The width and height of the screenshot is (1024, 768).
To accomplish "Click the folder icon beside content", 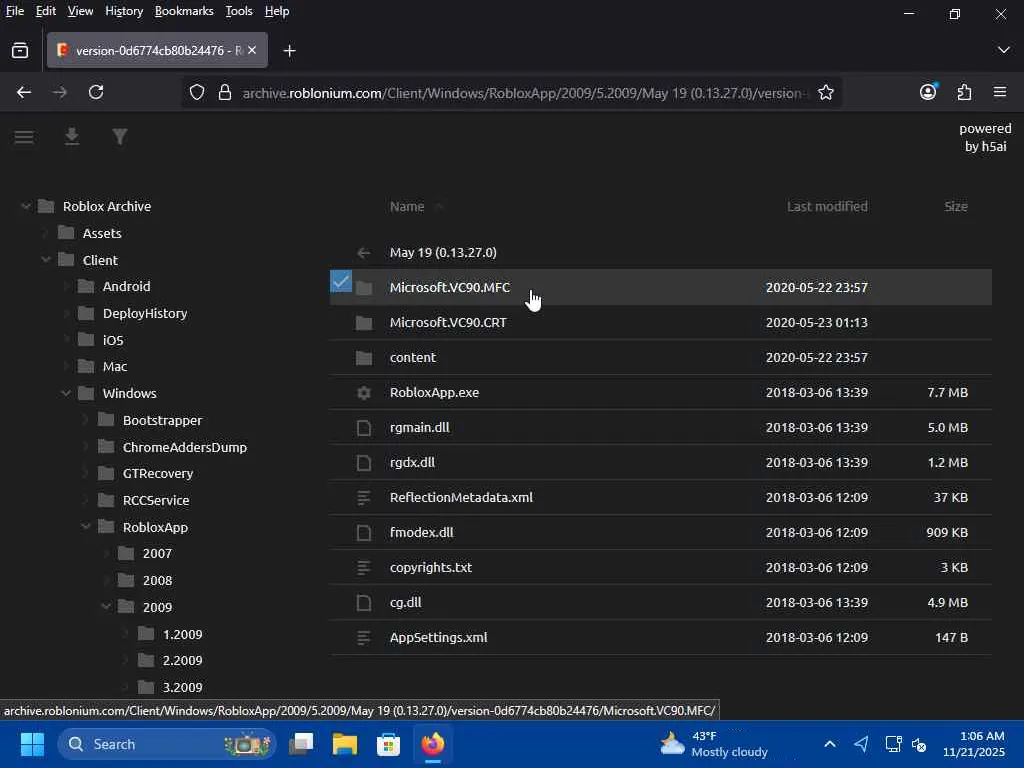I will point(364,358).
